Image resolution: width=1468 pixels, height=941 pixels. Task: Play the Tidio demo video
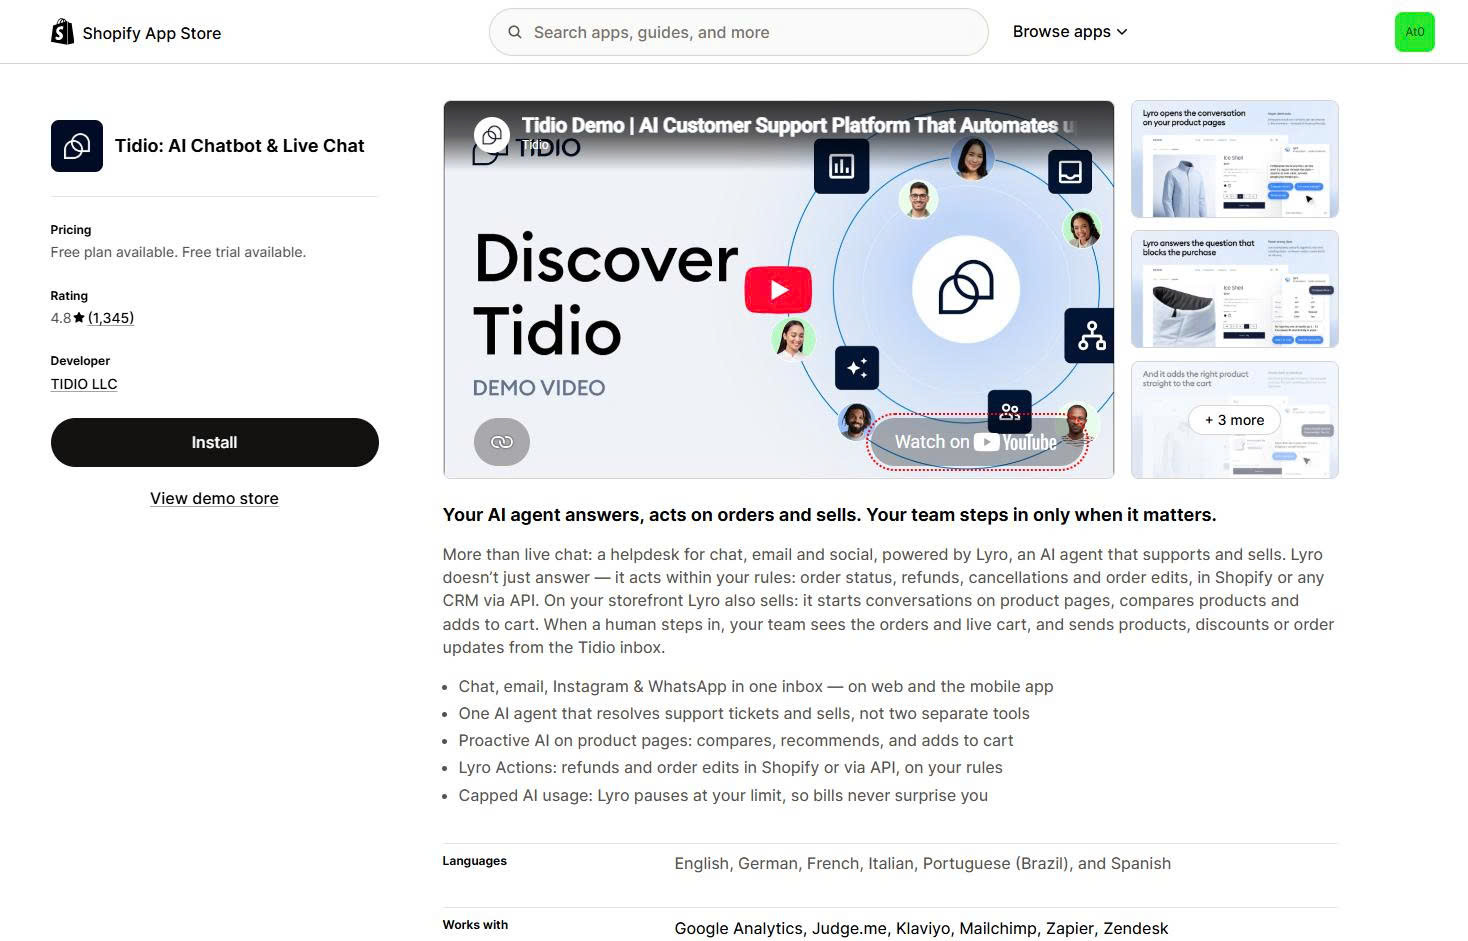pyautogui.click(x=778, y=290)
